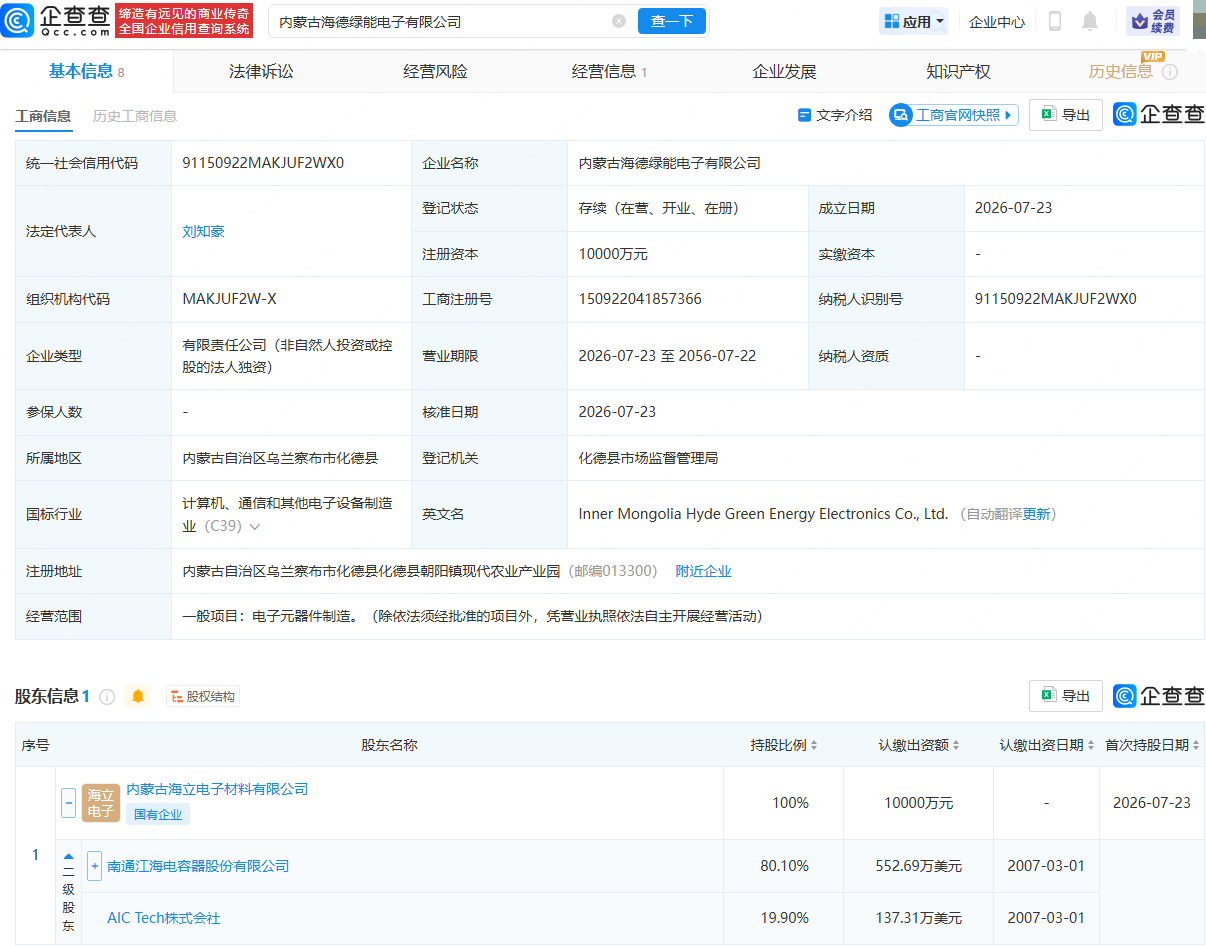Collapse 内蒙古海立电子材料有限公司 with minus box
This screenshot has height=946, width=1206.
coord(69,802)
